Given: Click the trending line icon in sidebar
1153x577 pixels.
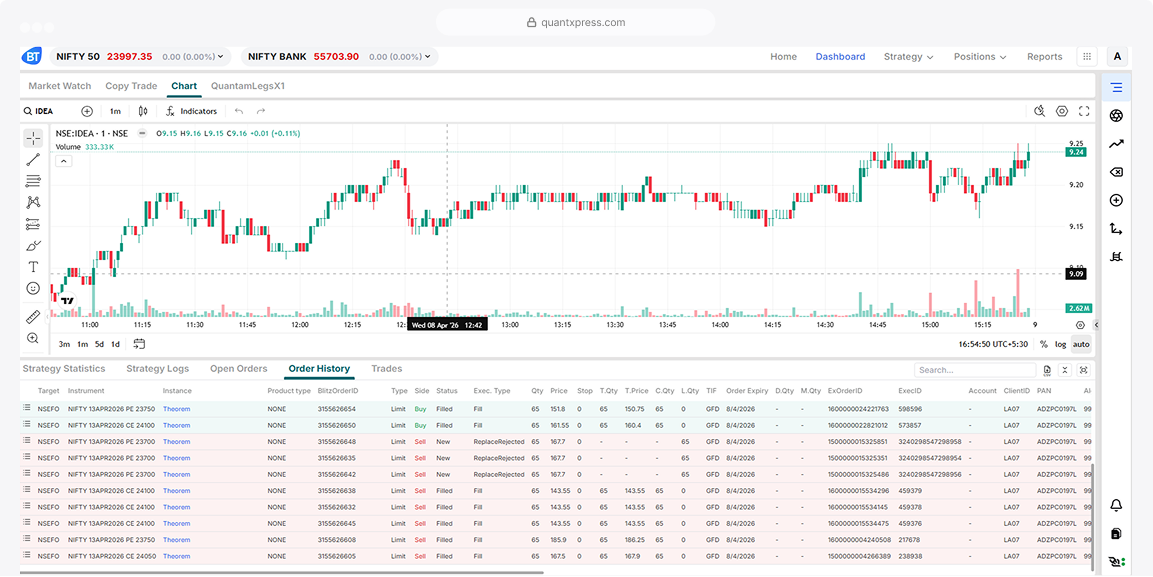Looking at the screenshot, I should tap(1116, 144).
